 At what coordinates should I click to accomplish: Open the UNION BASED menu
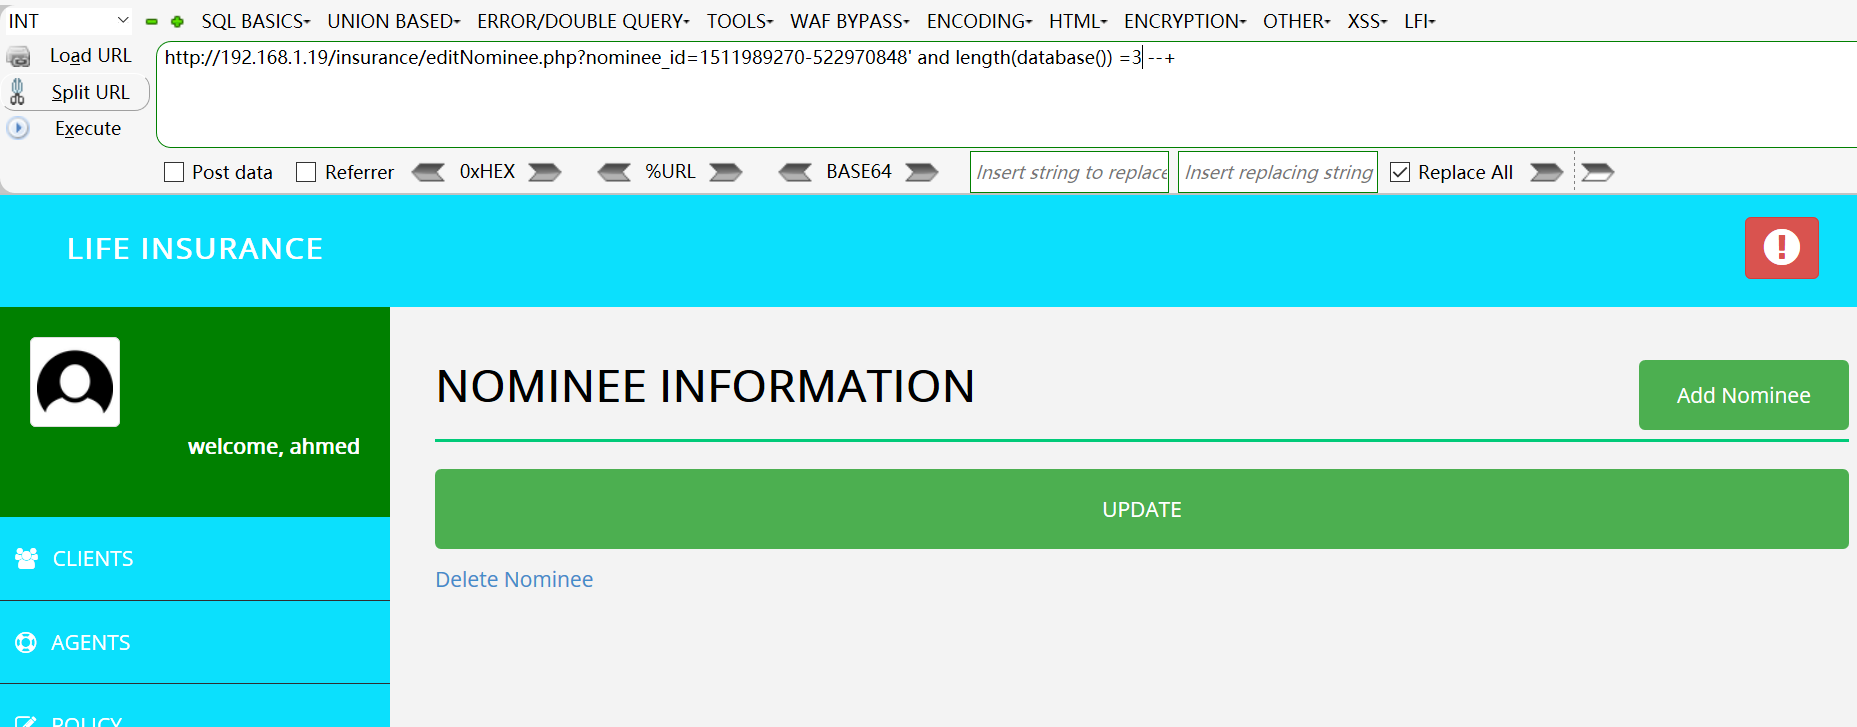pos(394,21)
